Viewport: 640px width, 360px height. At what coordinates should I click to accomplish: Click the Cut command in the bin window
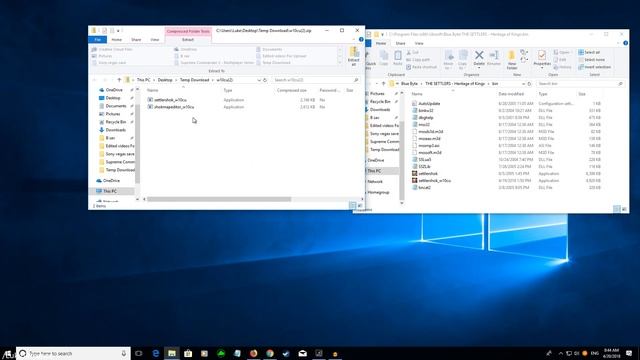[x=412, y=52]
